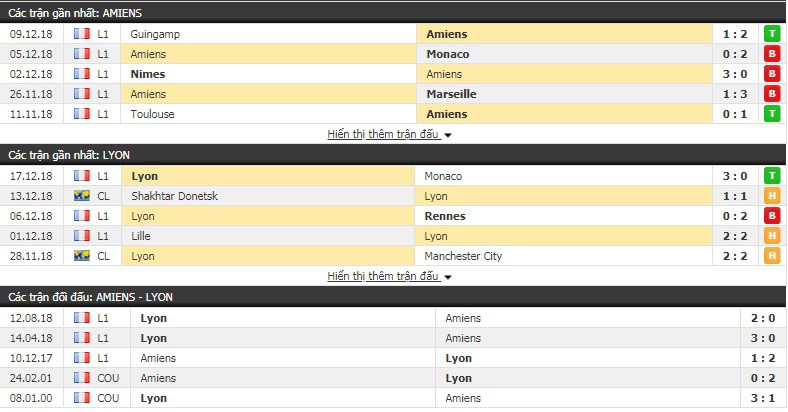This screenshot has width=788, height=412.
Task: Click the orange H badge for Lyon-Manchester City
Action: click(772, 256)
